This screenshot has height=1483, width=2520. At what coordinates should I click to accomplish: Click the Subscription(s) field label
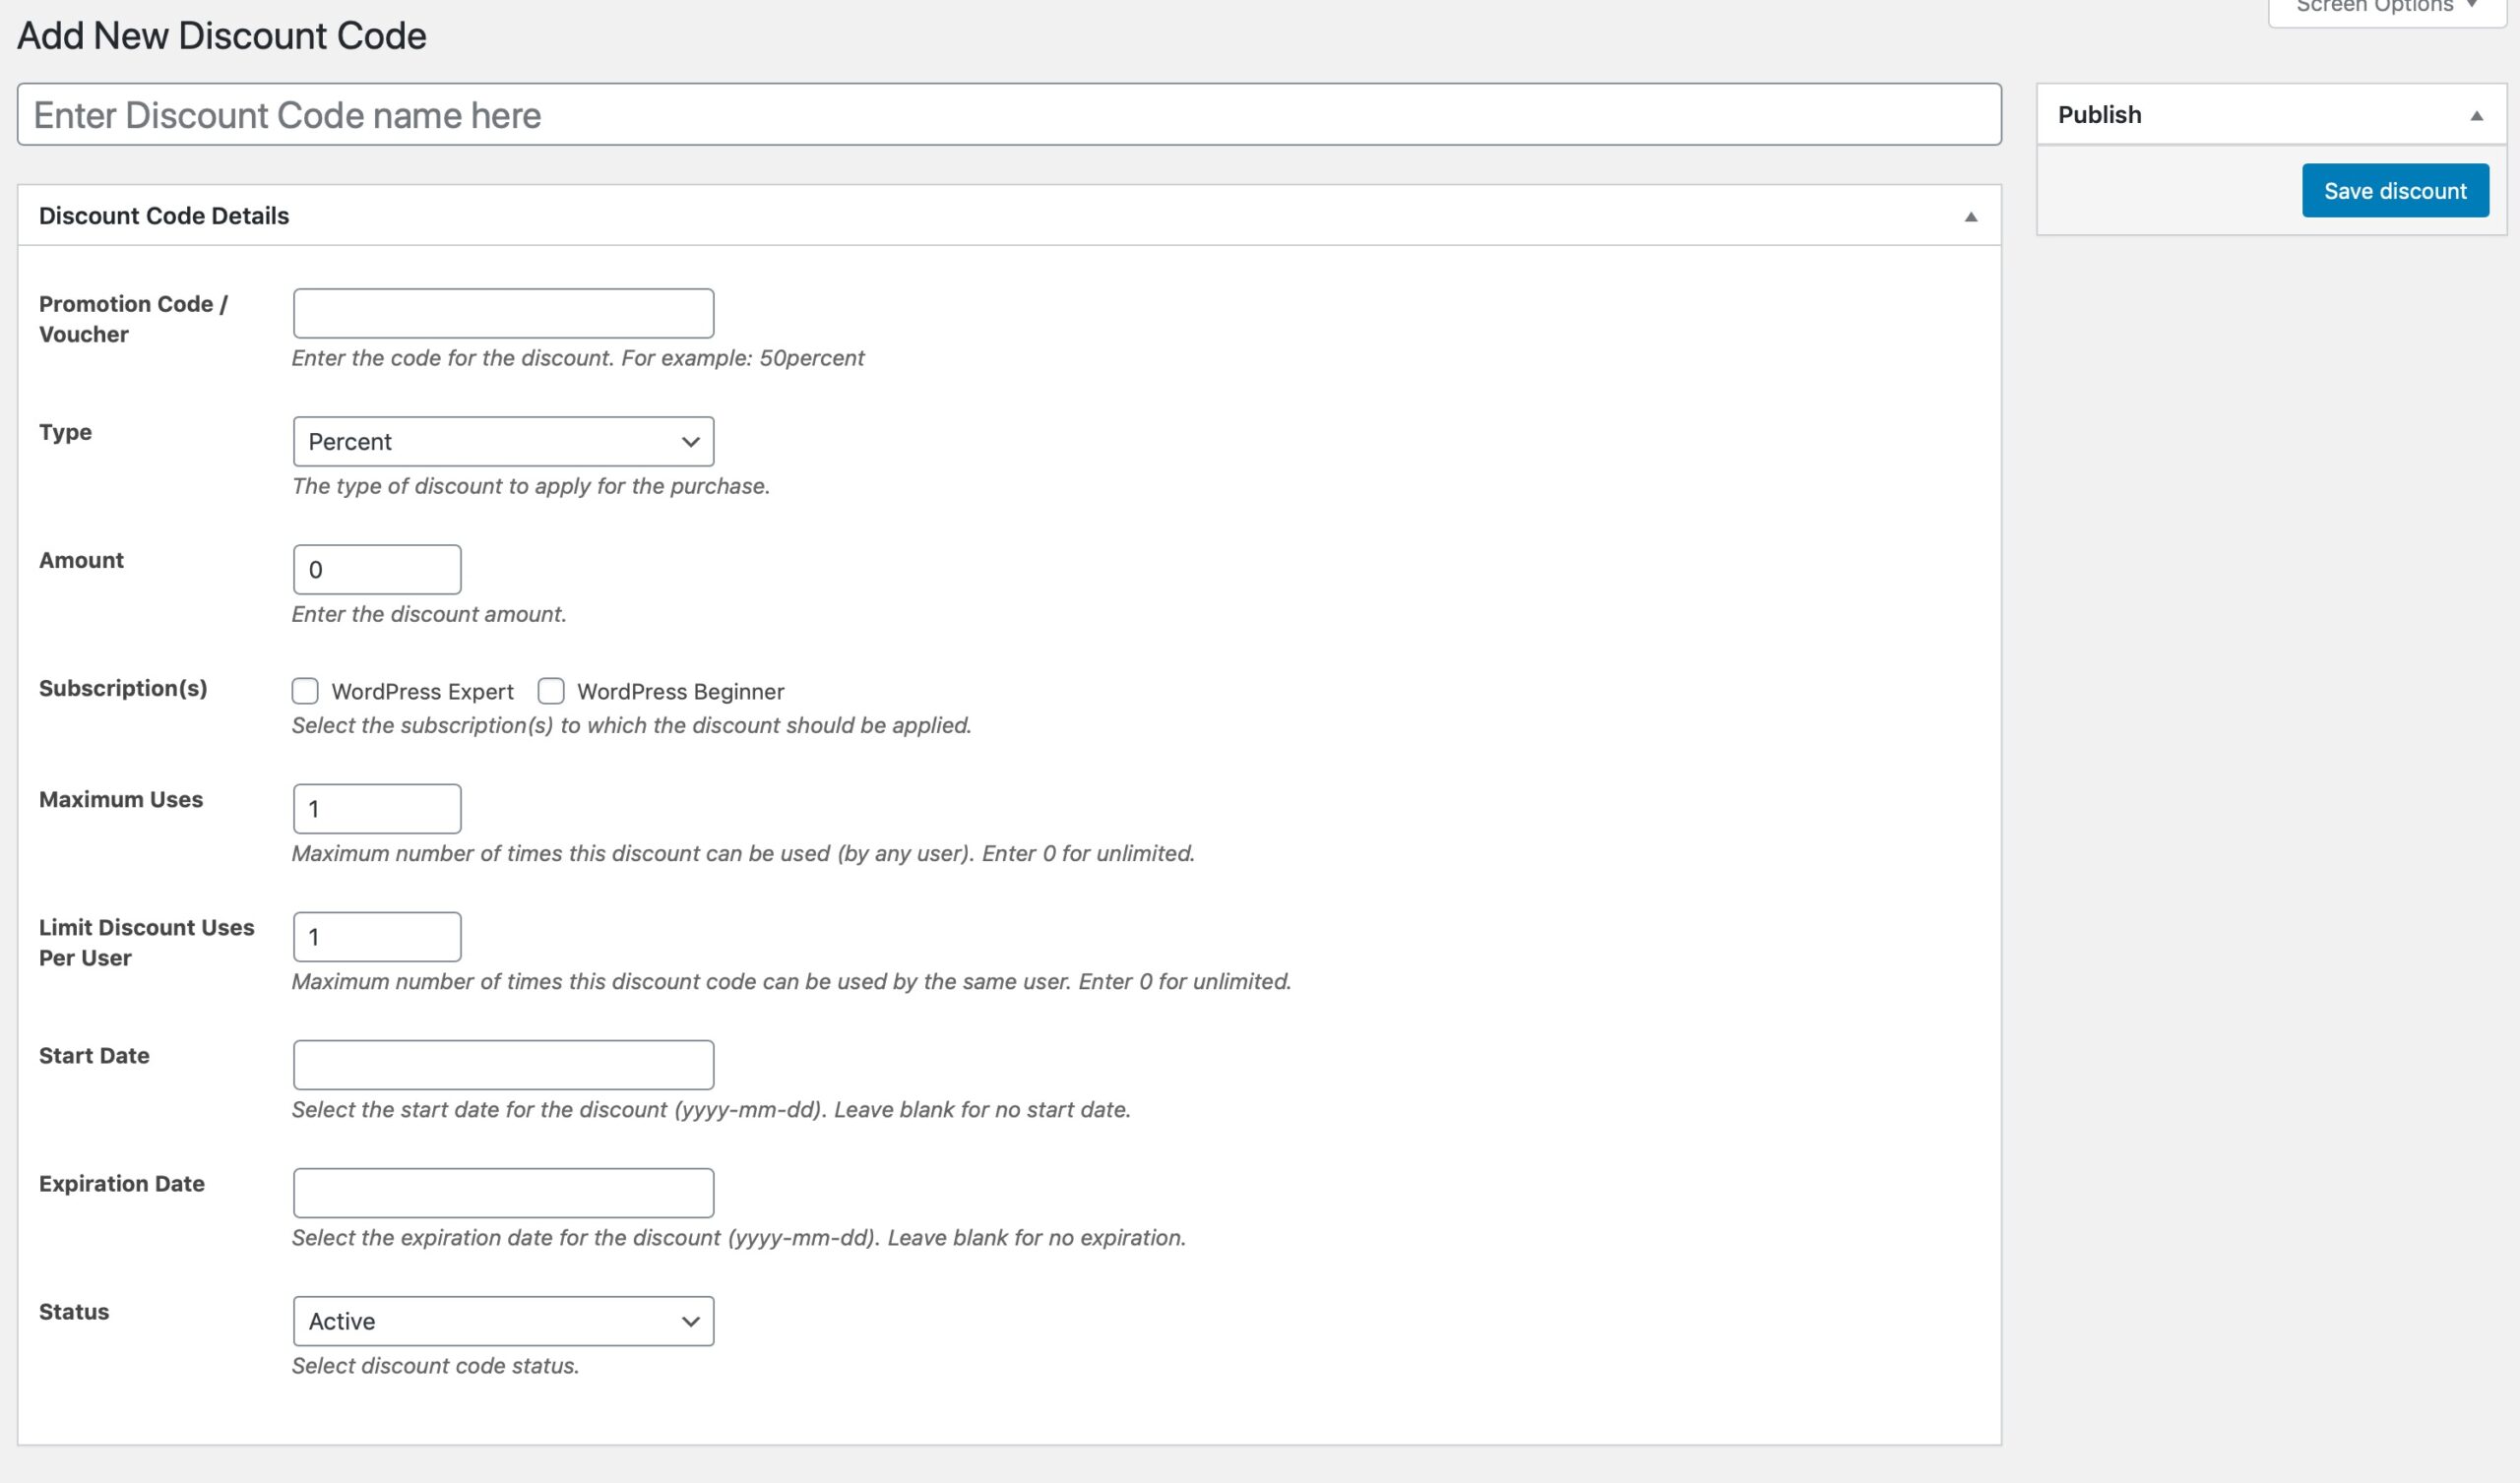click(123, 688)
